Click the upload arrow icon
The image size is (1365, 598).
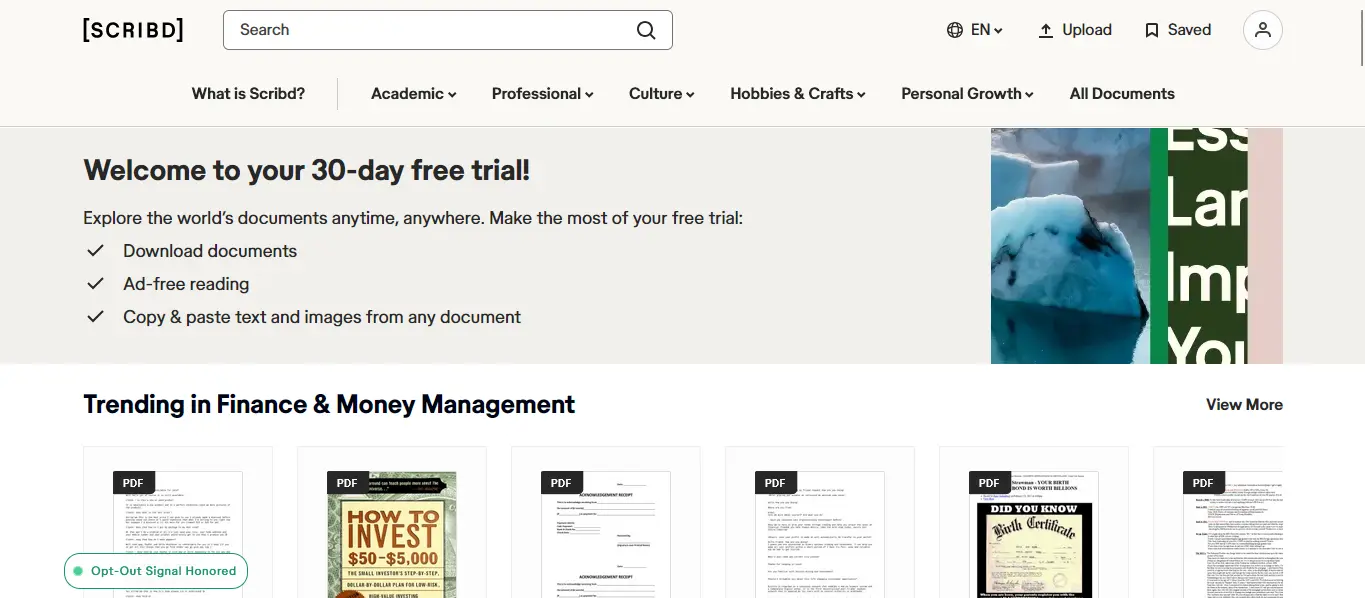1046,30
